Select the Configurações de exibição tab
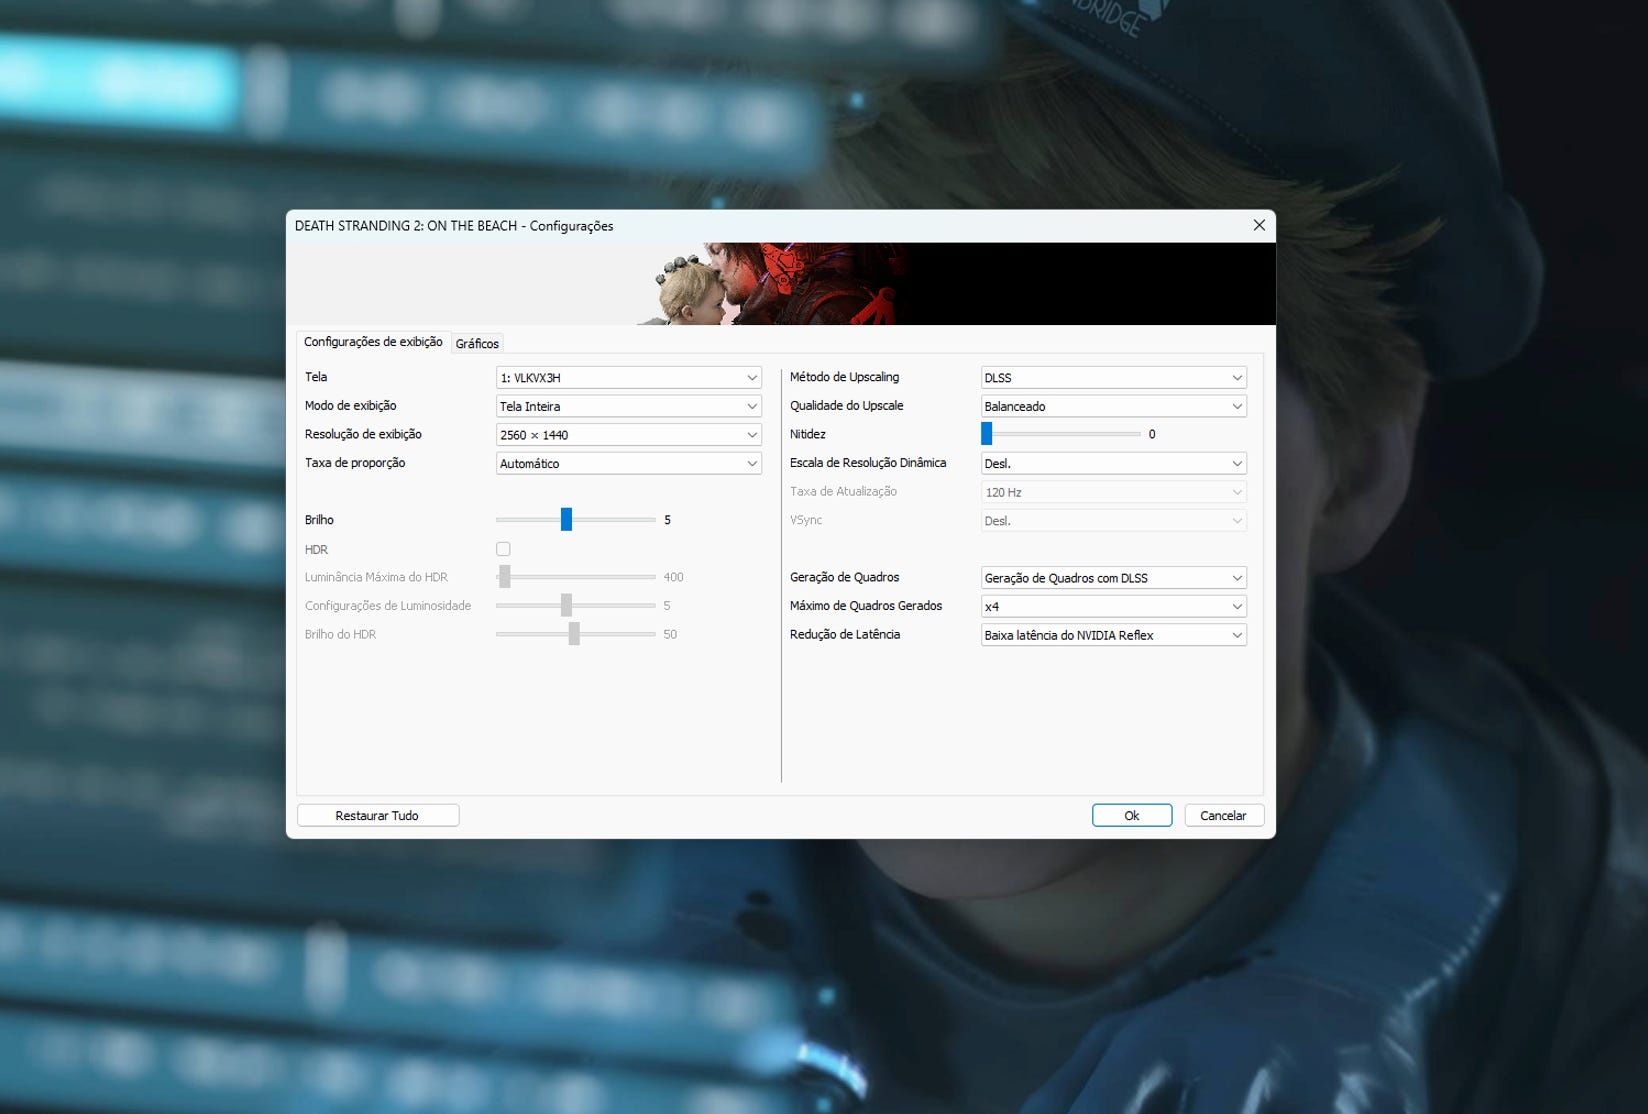 373,341
